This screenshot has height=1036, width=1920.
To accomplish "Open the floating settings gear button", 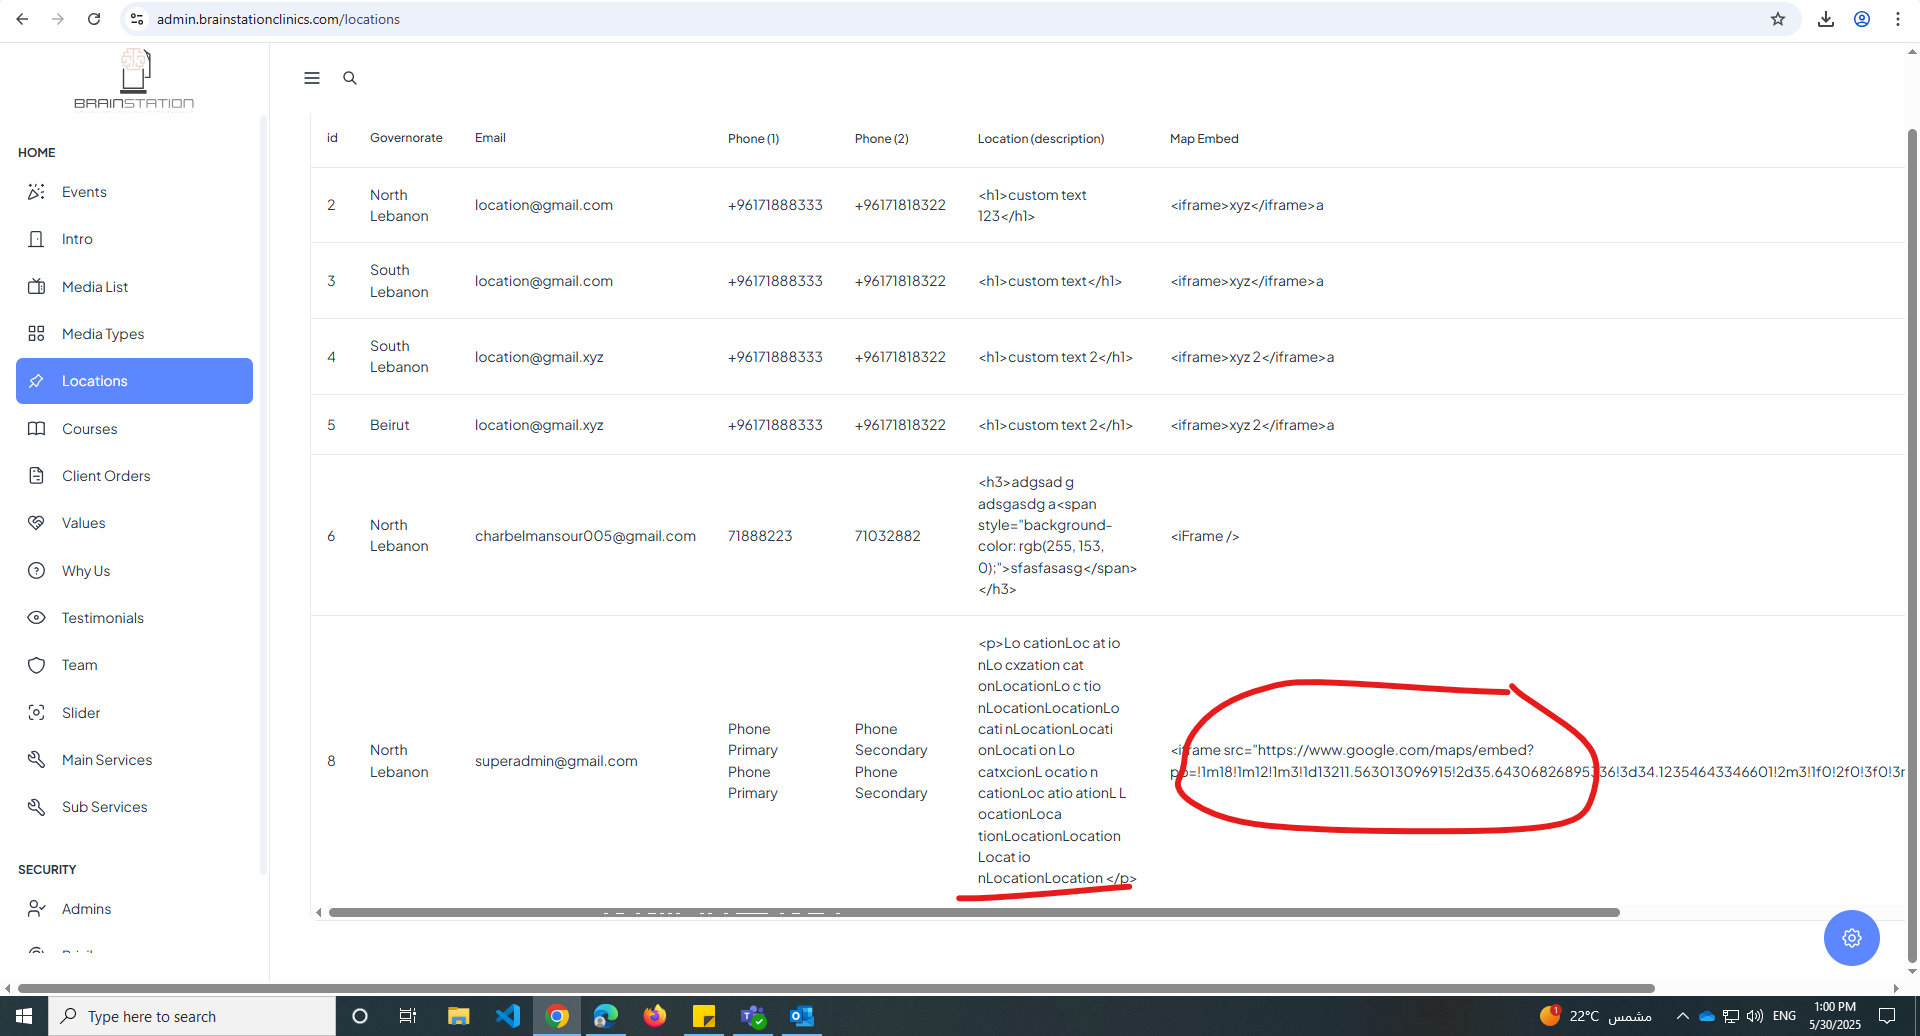I will [x=1851, y=938].
